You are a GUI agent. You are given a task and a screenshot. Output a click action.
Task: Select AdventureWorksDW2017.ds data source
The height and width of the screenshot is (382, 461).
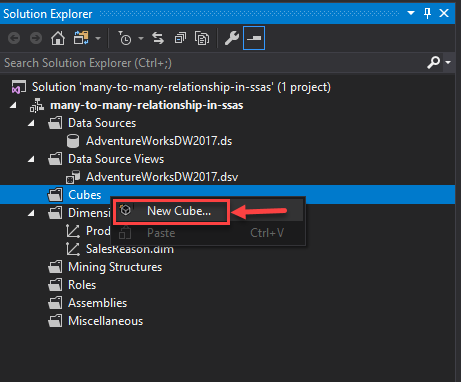[x=159, y=141]
